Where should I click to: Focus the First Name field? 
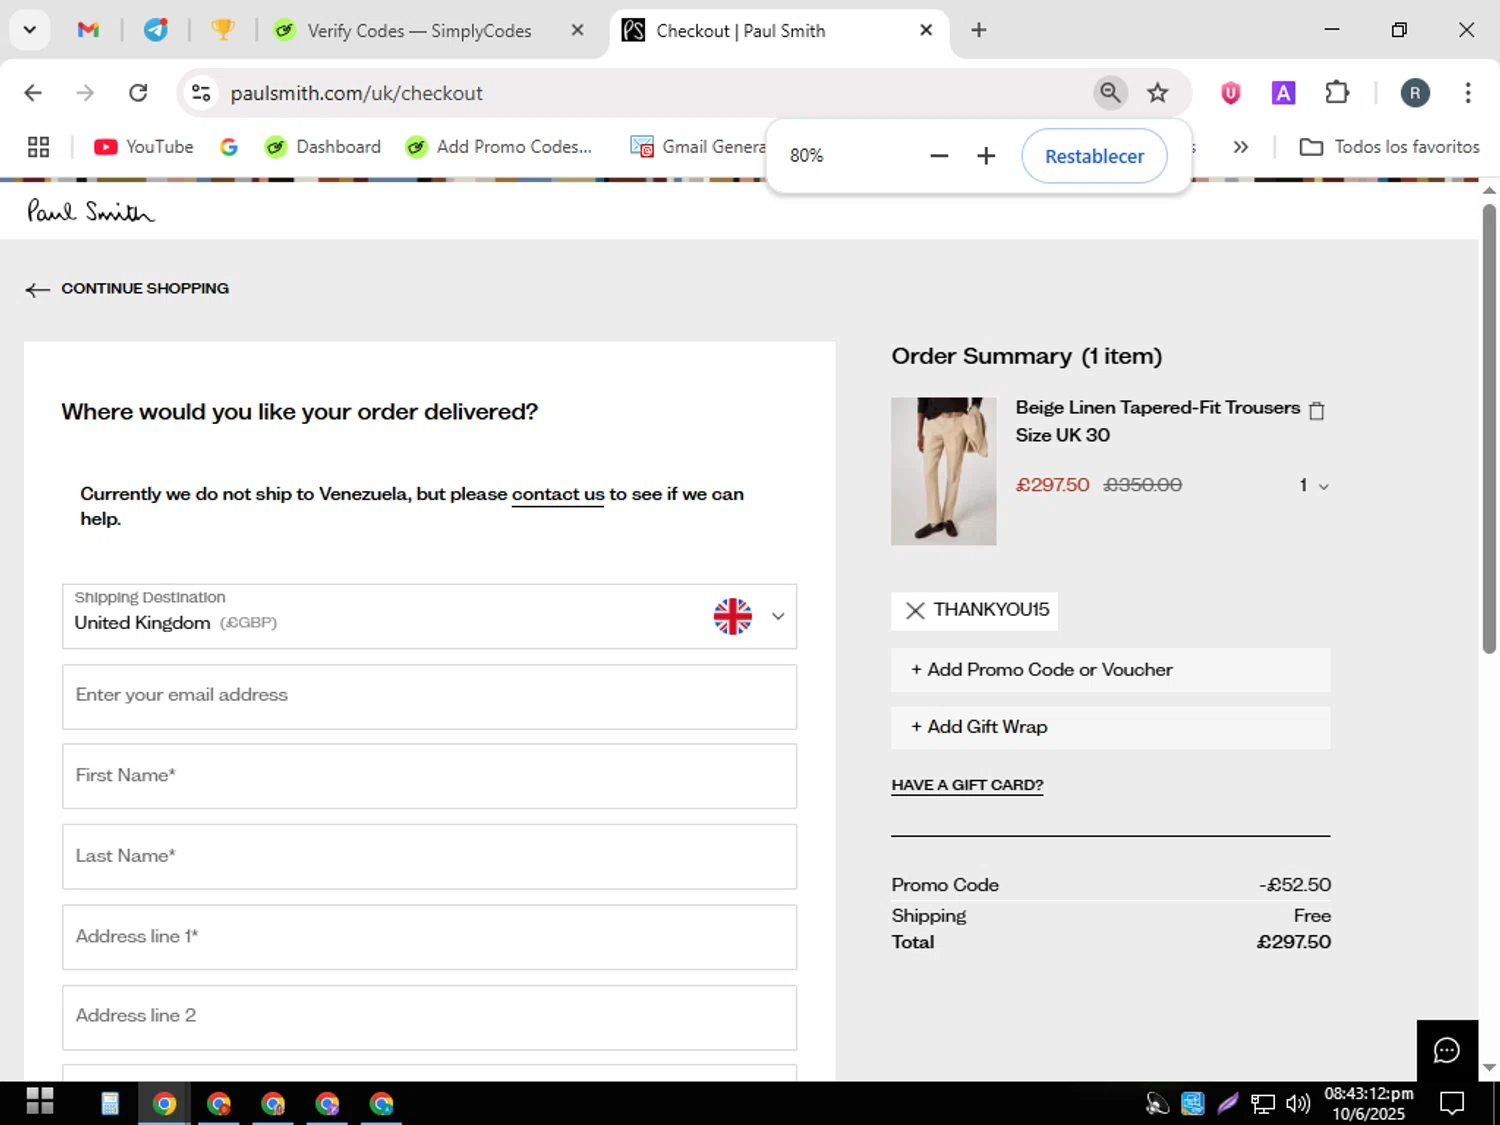point(429,776)
